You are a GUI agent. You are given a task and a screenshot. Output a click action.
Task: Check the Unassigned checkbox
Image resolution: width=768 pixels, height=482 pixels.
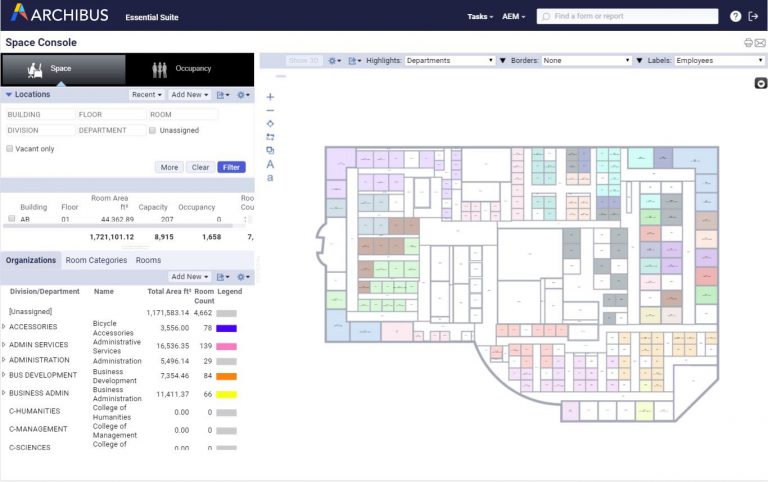pos(152,130)
